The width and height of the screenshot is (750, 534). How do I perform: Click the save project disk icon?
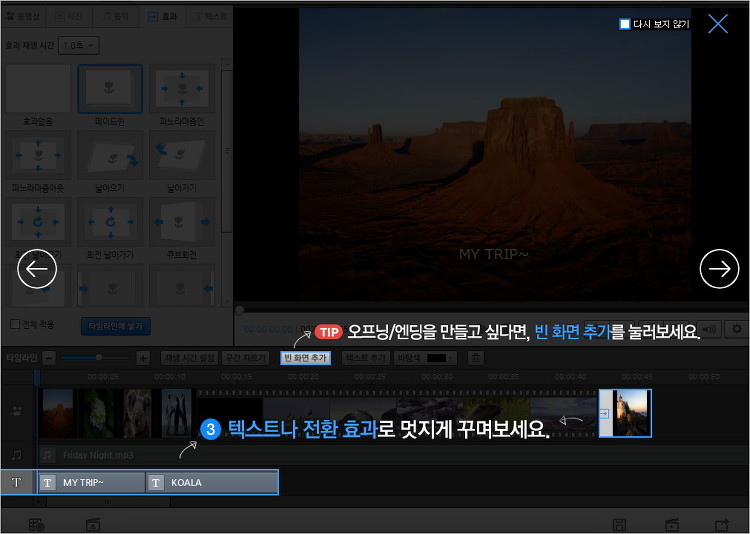(619, 524)
